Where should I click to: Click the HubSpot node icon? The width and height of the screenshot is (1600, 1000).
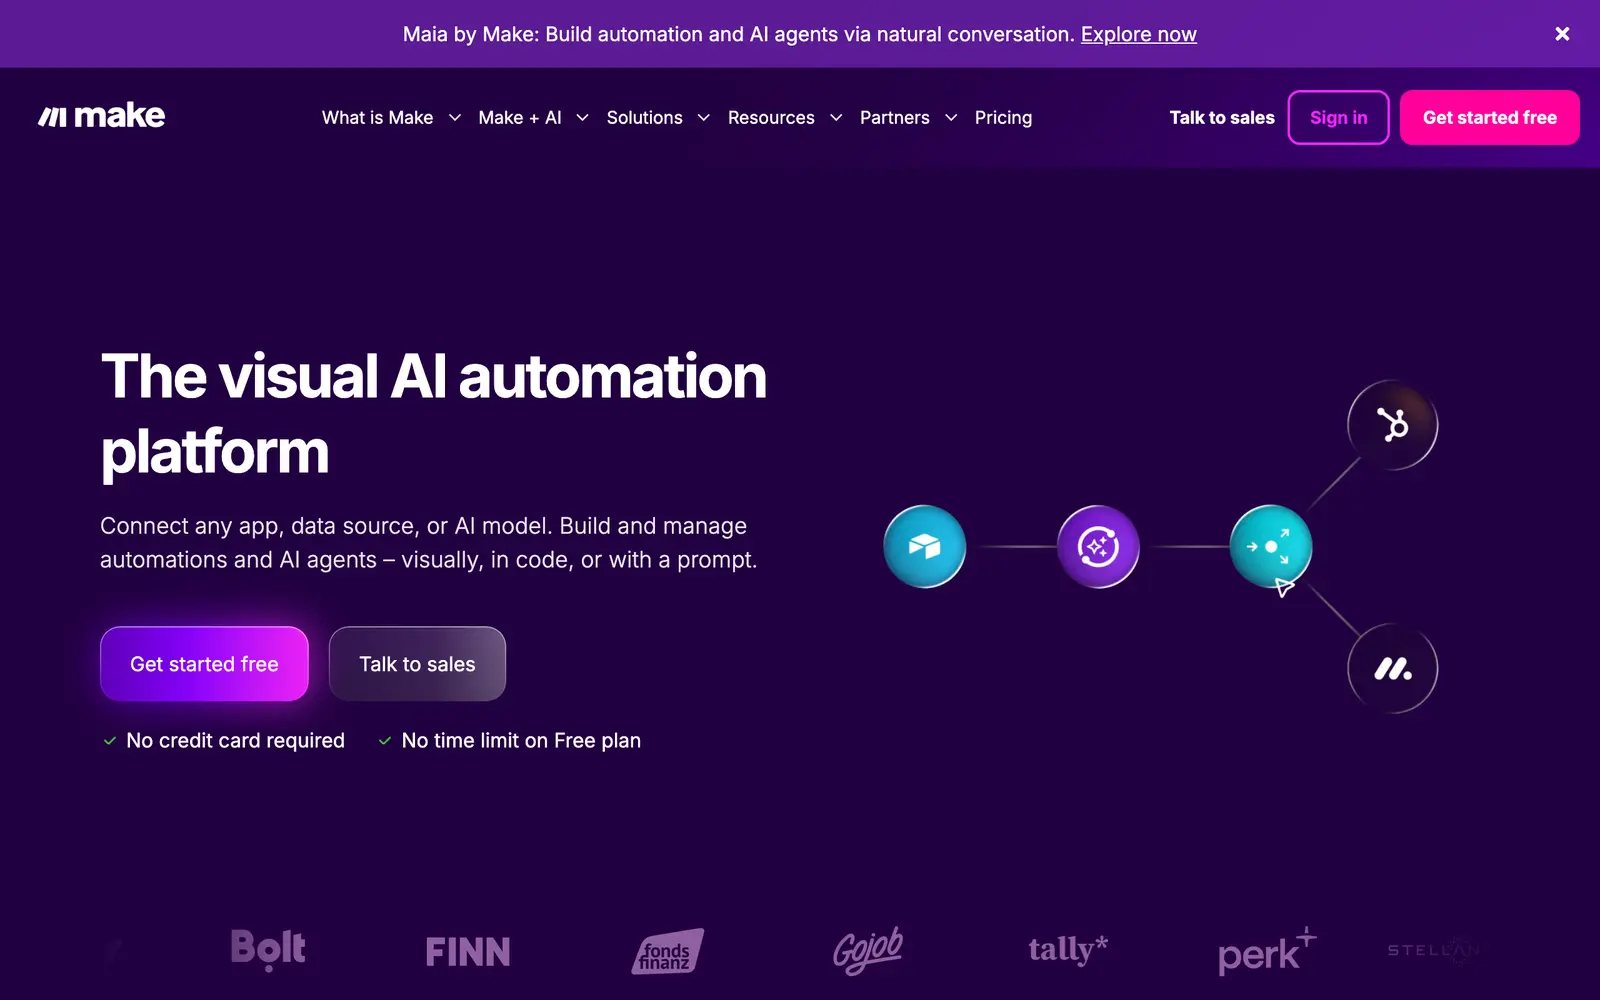click(x=1392, y=425)
